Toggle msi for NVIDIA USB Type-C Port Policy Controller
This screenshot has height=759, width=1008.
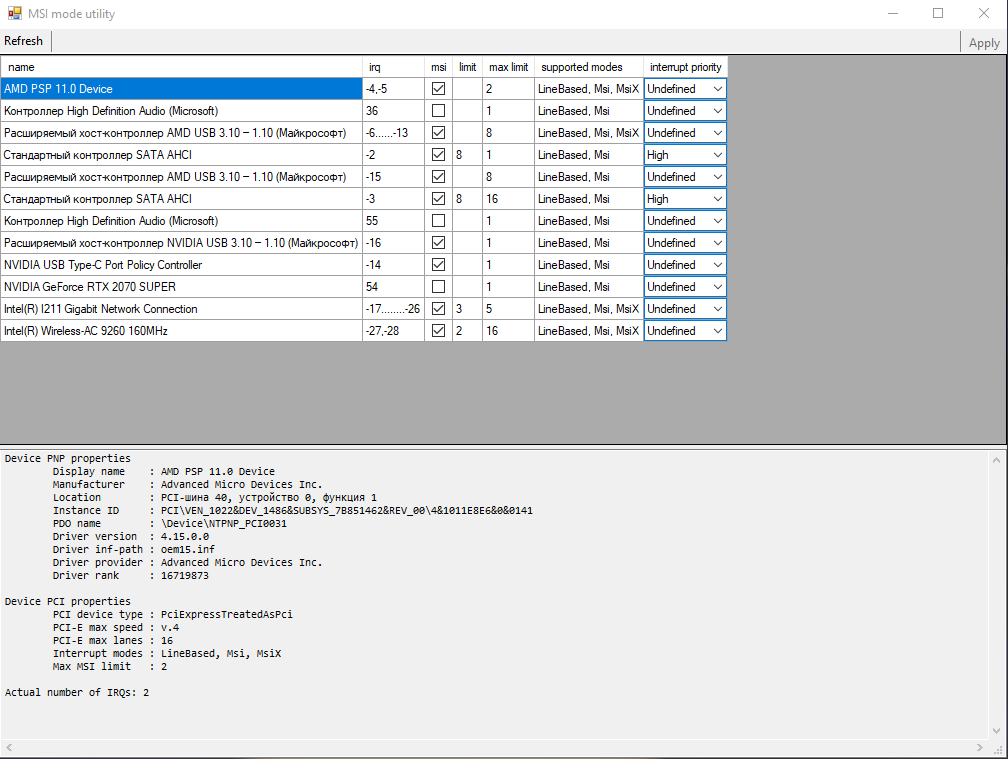[x=438, y=265]
